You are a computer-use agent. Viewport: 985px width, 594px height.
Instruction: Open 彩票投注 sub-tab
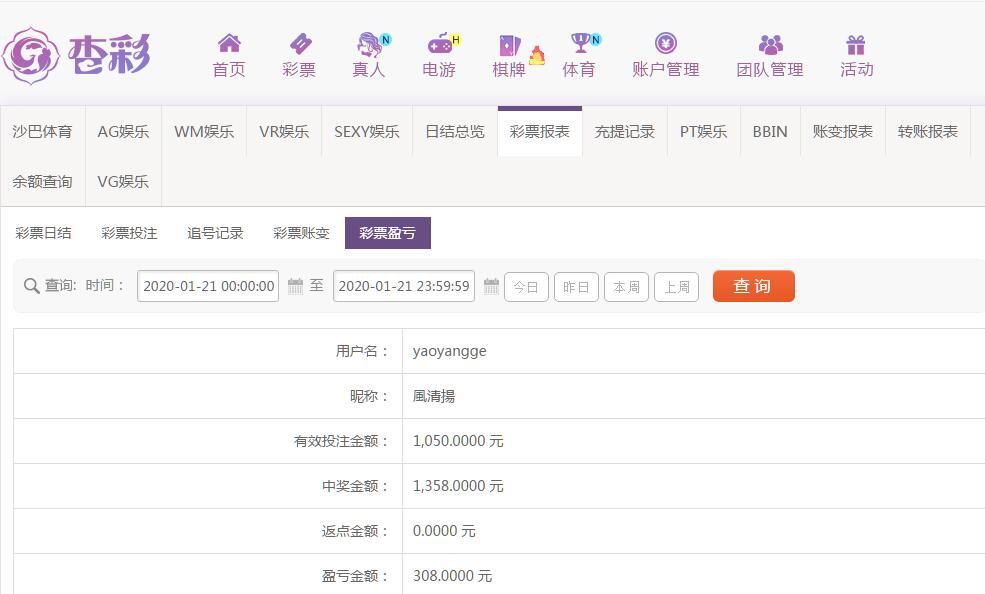(129, 233)
